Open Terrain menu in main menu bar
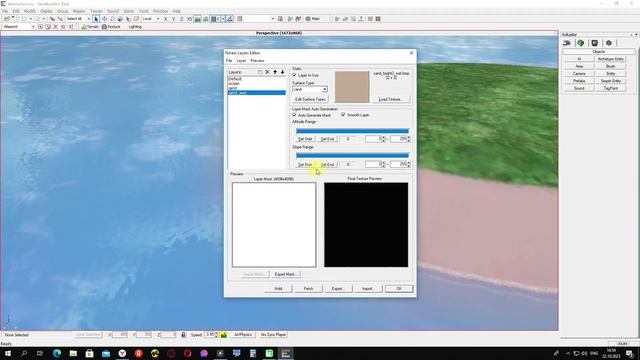 96,11
